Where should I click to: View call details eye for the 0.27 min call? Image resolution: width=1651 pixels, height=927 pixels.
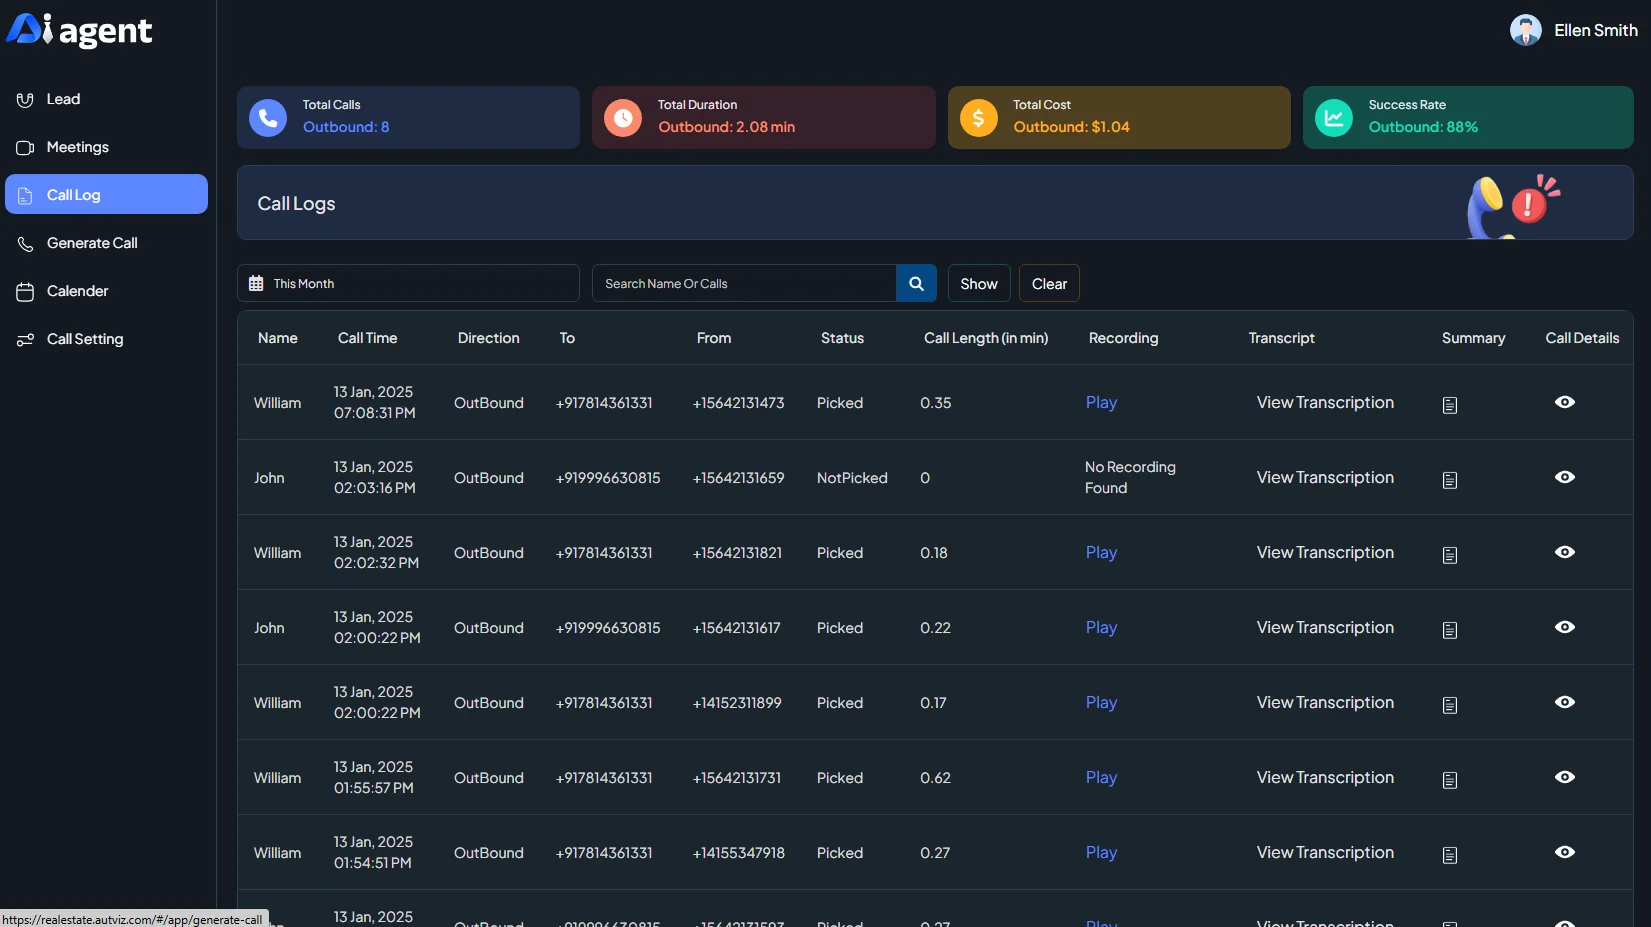pyautogui.click(x=1565, y=852)
